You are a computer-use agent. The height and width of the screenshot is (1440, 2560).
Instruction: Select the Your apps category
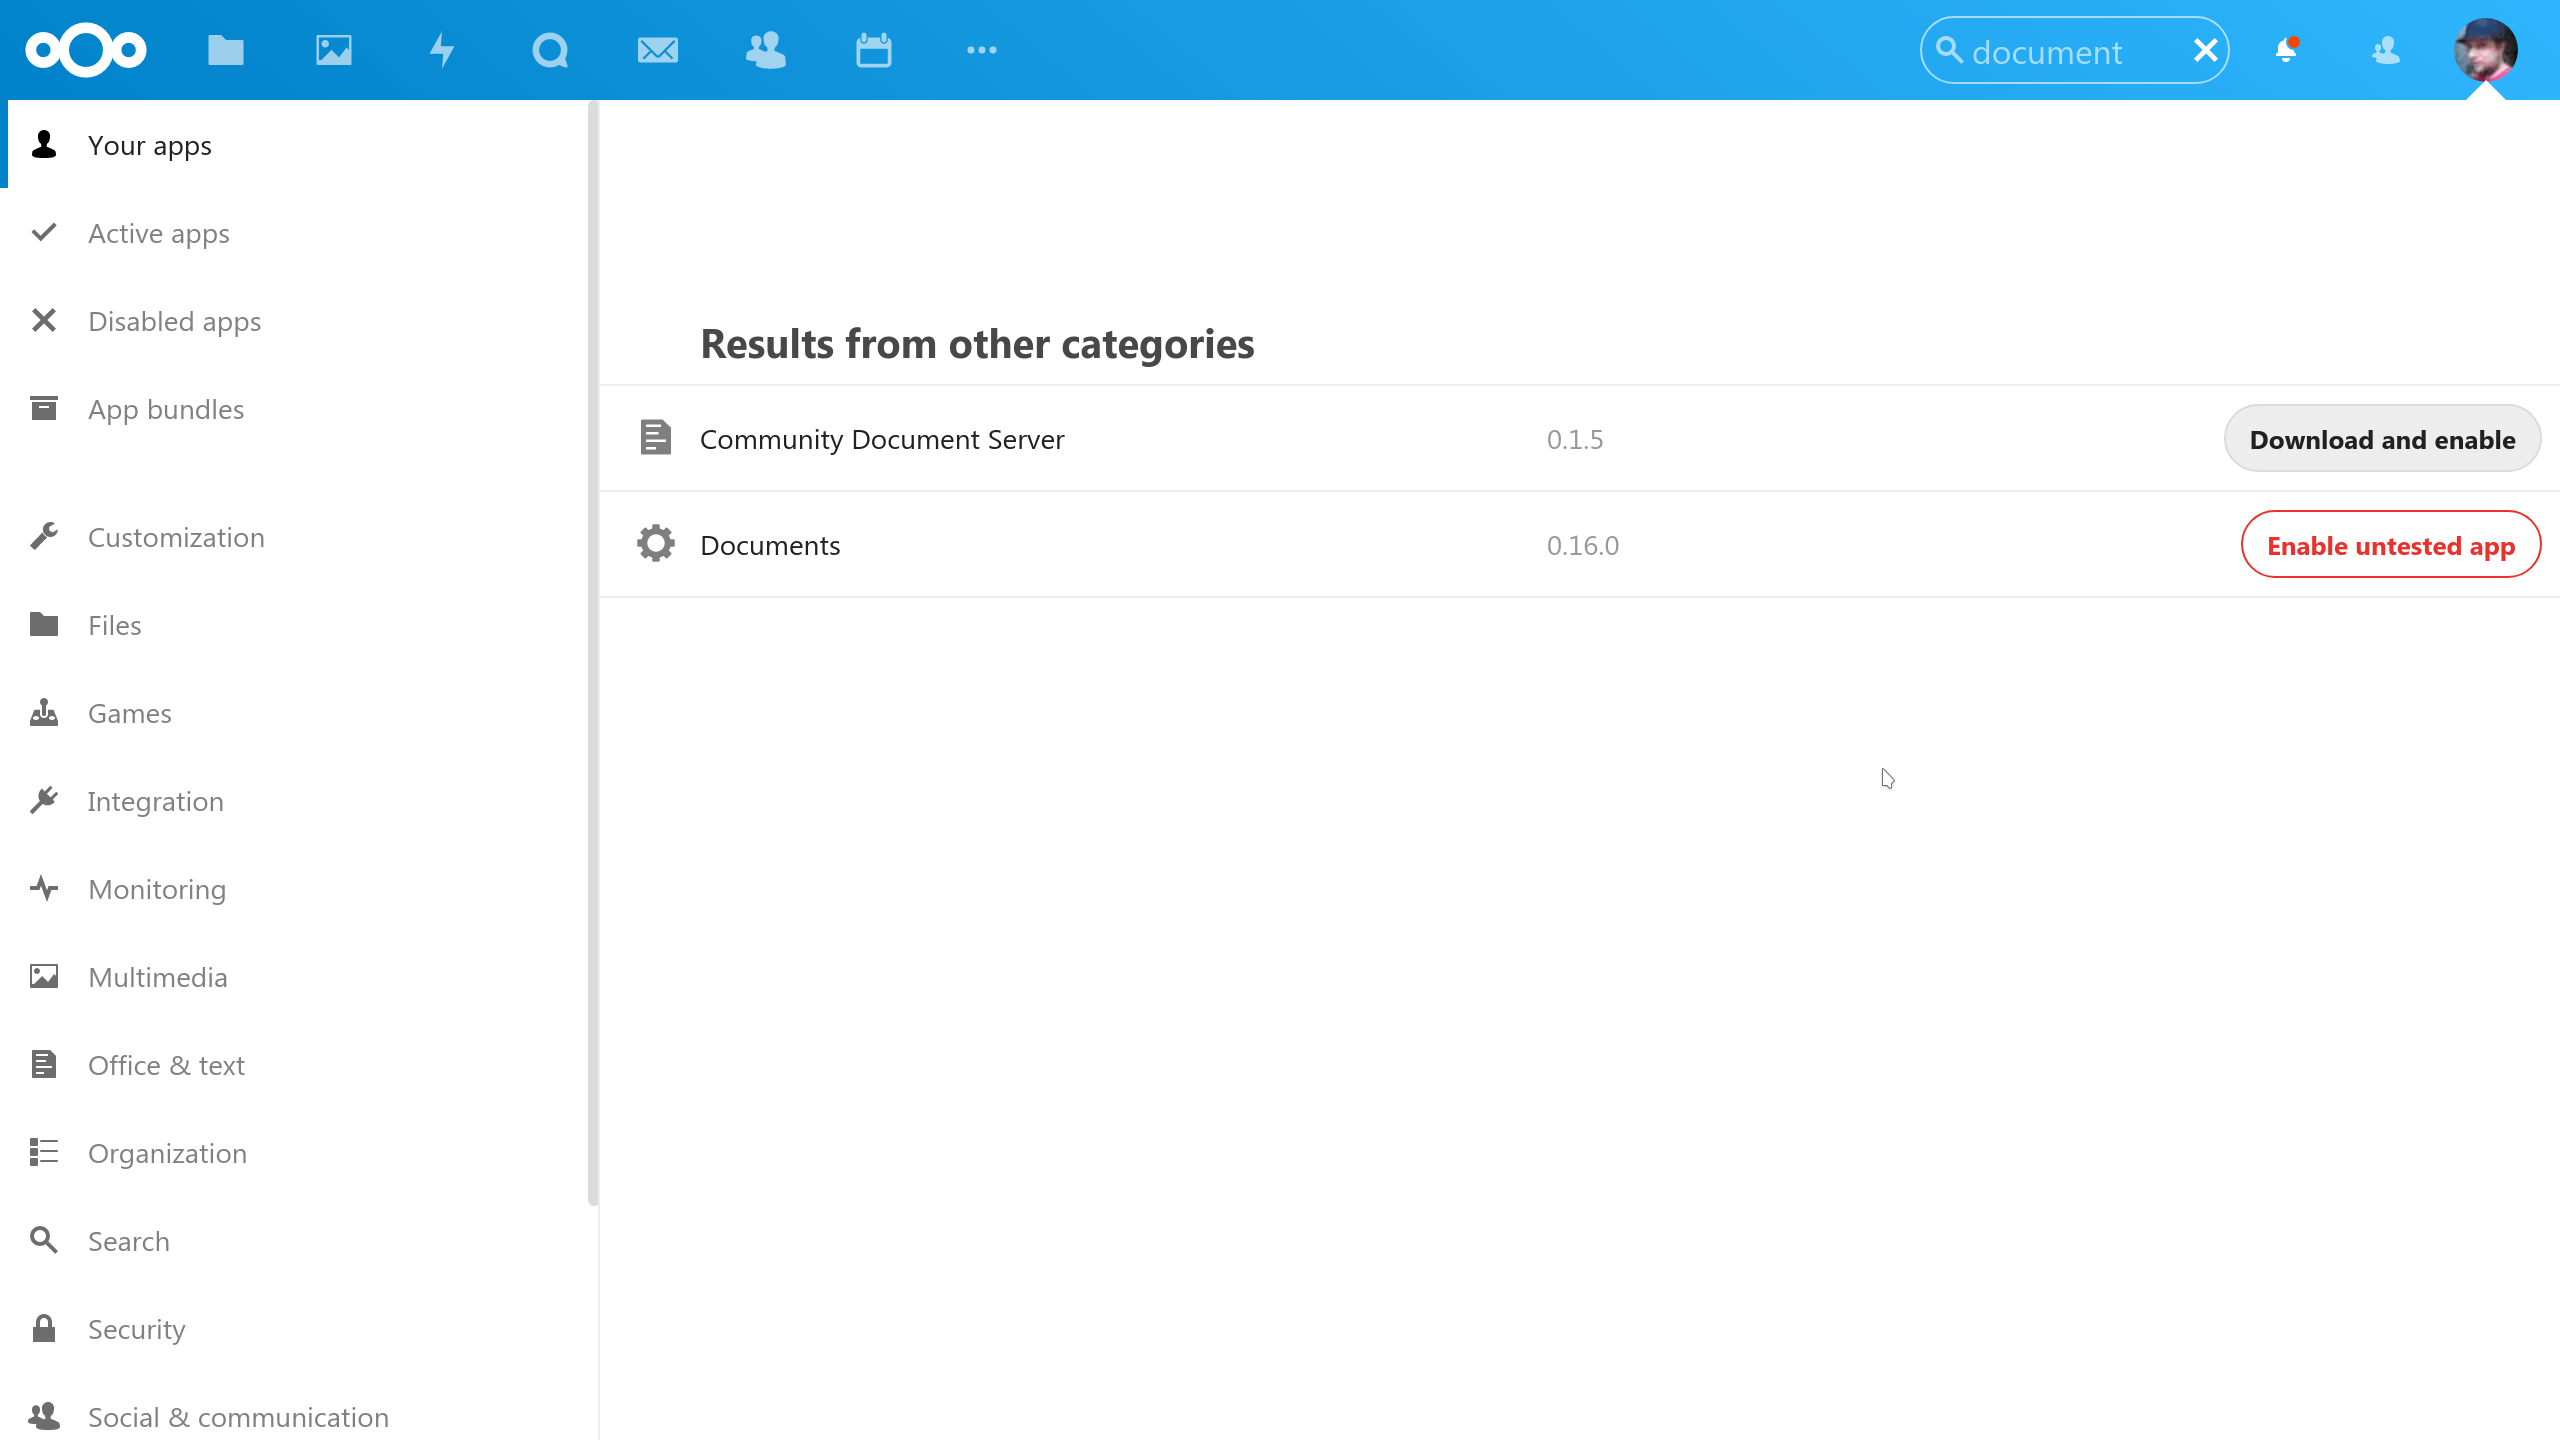[x=298, y=145]
